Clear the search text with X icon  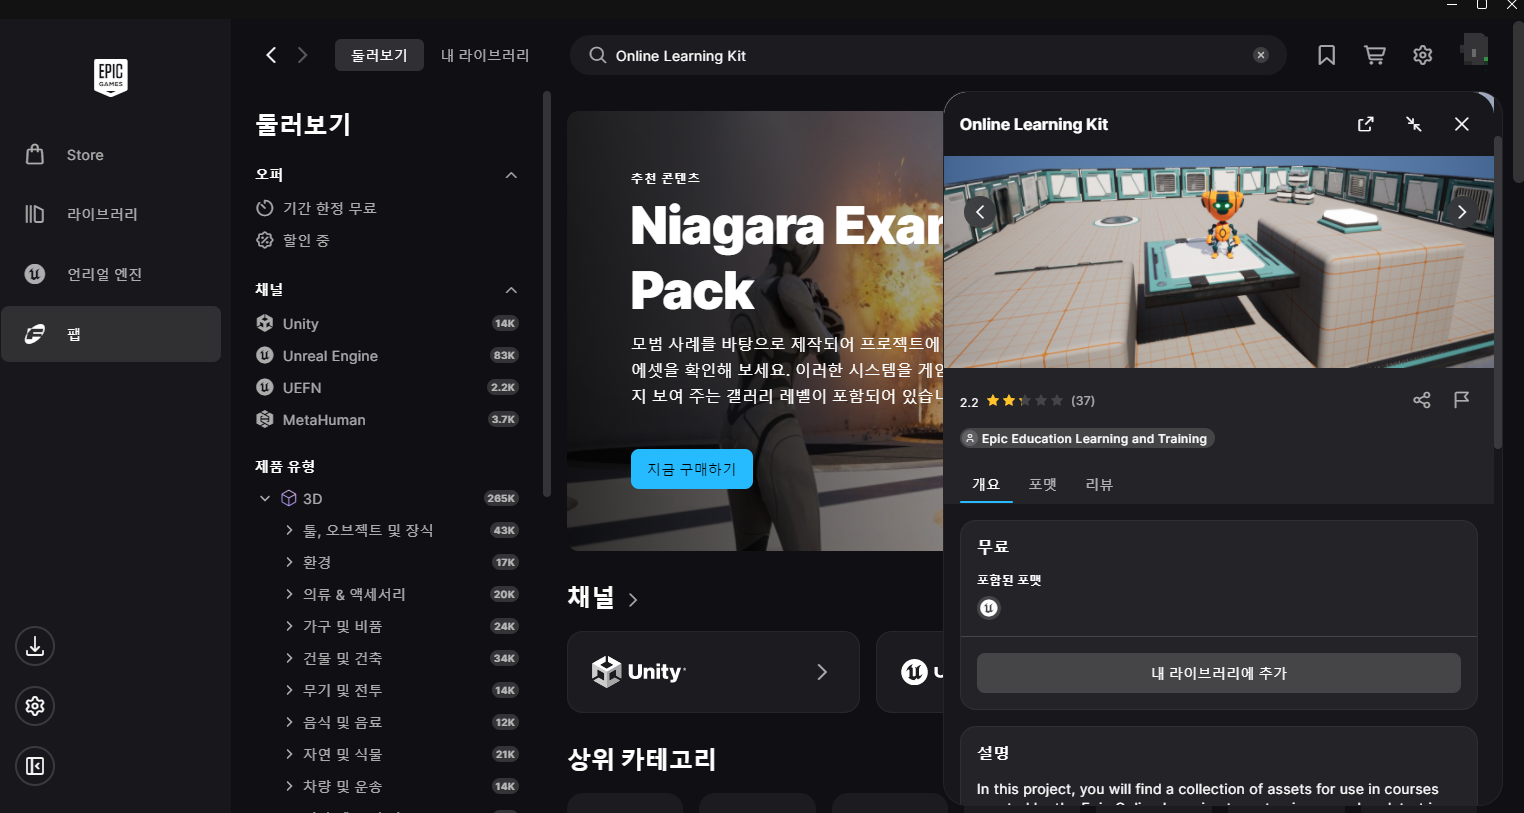click(x=1261, y=55)
